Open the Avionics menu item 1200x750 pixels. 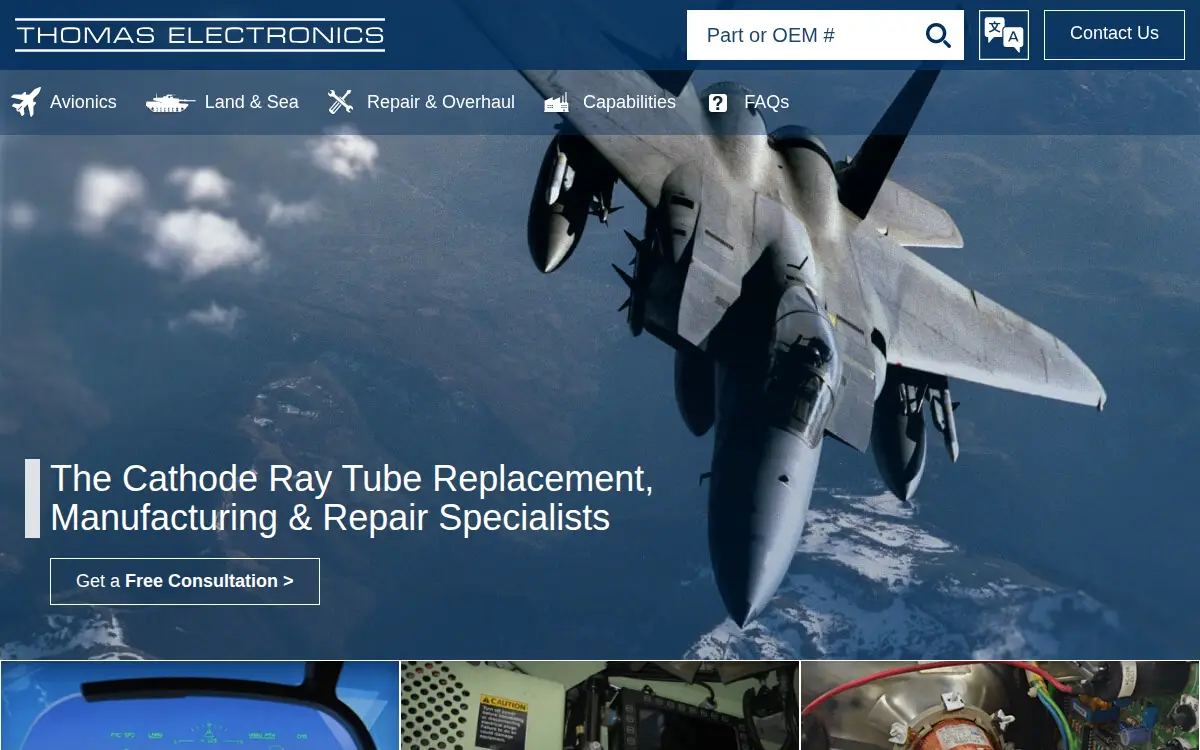pos(83,102)
